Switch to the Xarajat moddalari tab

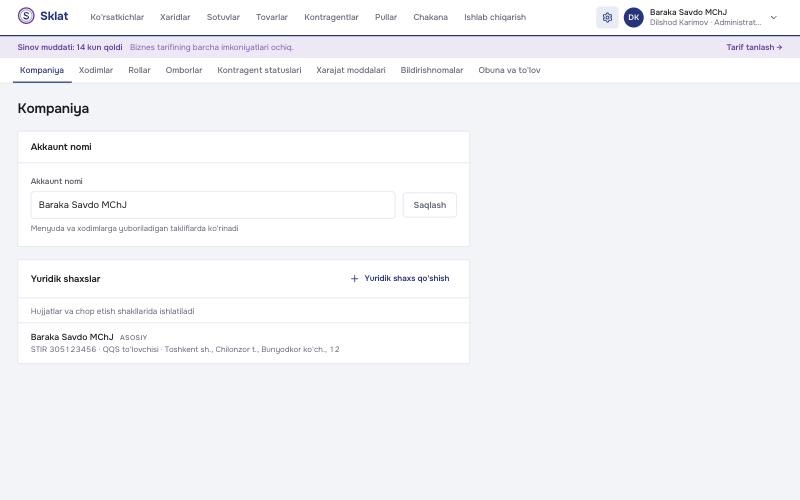point(351,70)
